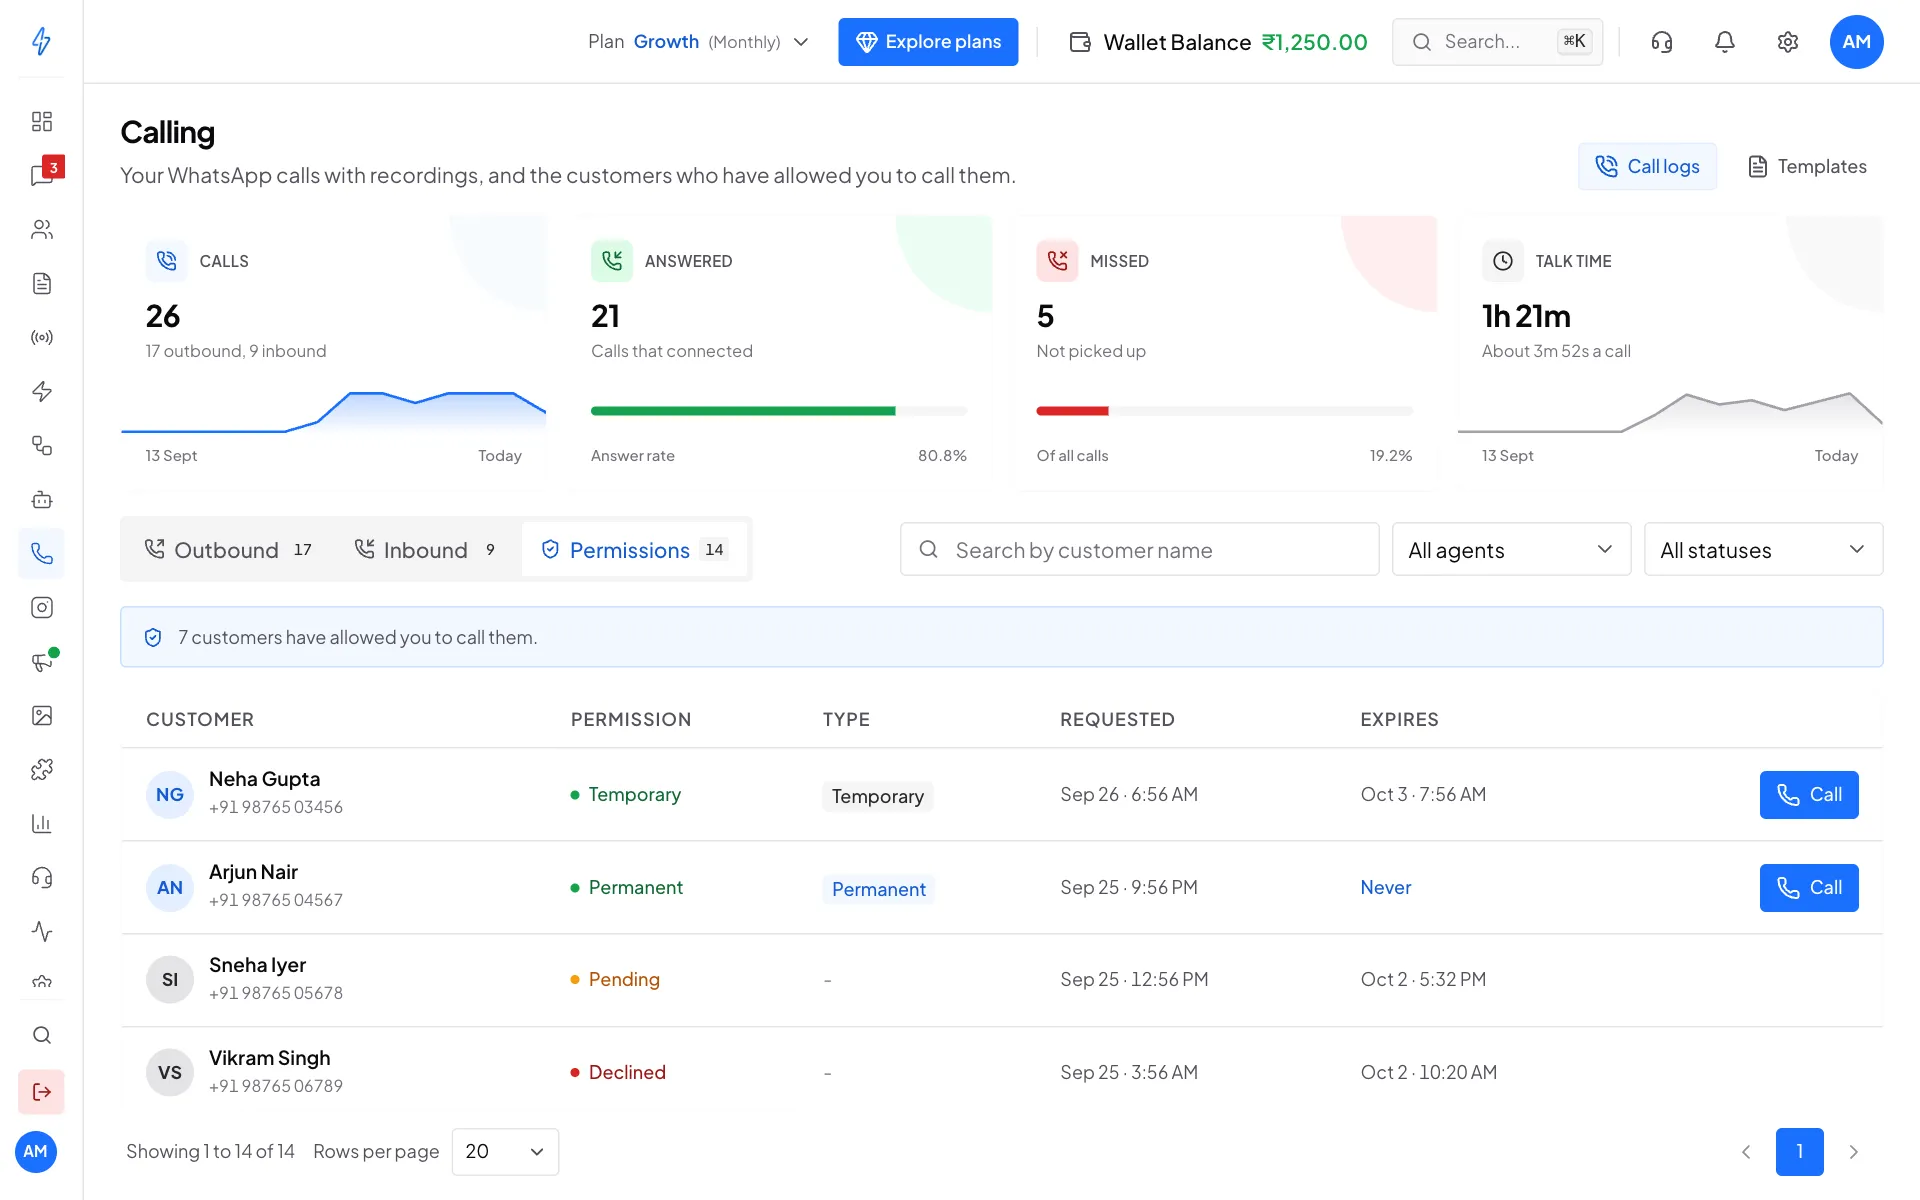
Task: Open the notifications bell icon
Action: coord(1724,41)
